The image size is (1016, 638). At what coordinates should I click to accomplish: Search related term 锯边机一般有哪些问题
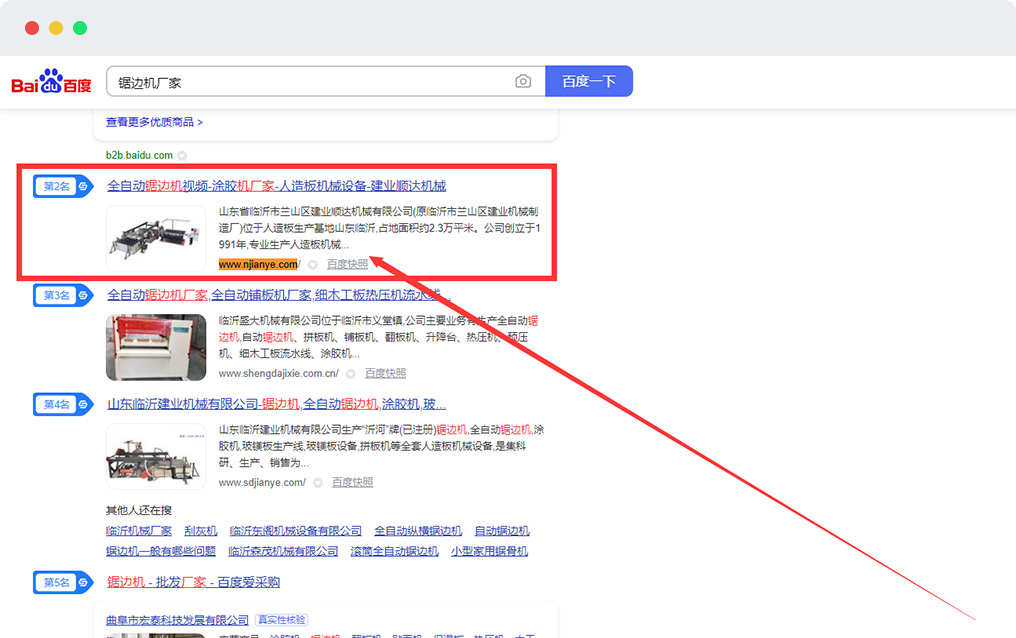161,551
